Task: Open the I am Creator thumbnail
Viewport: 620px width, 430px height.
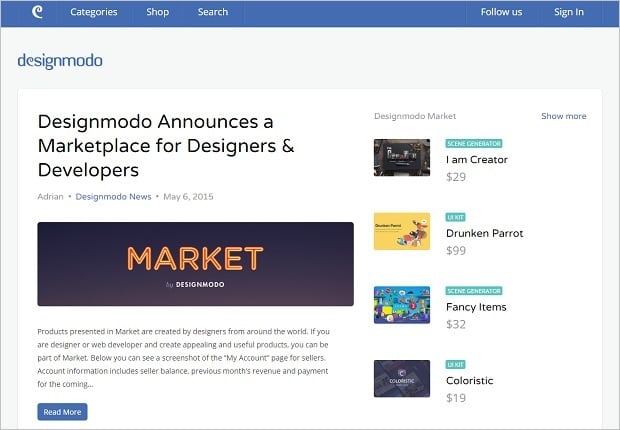Action: click(402, 157)
